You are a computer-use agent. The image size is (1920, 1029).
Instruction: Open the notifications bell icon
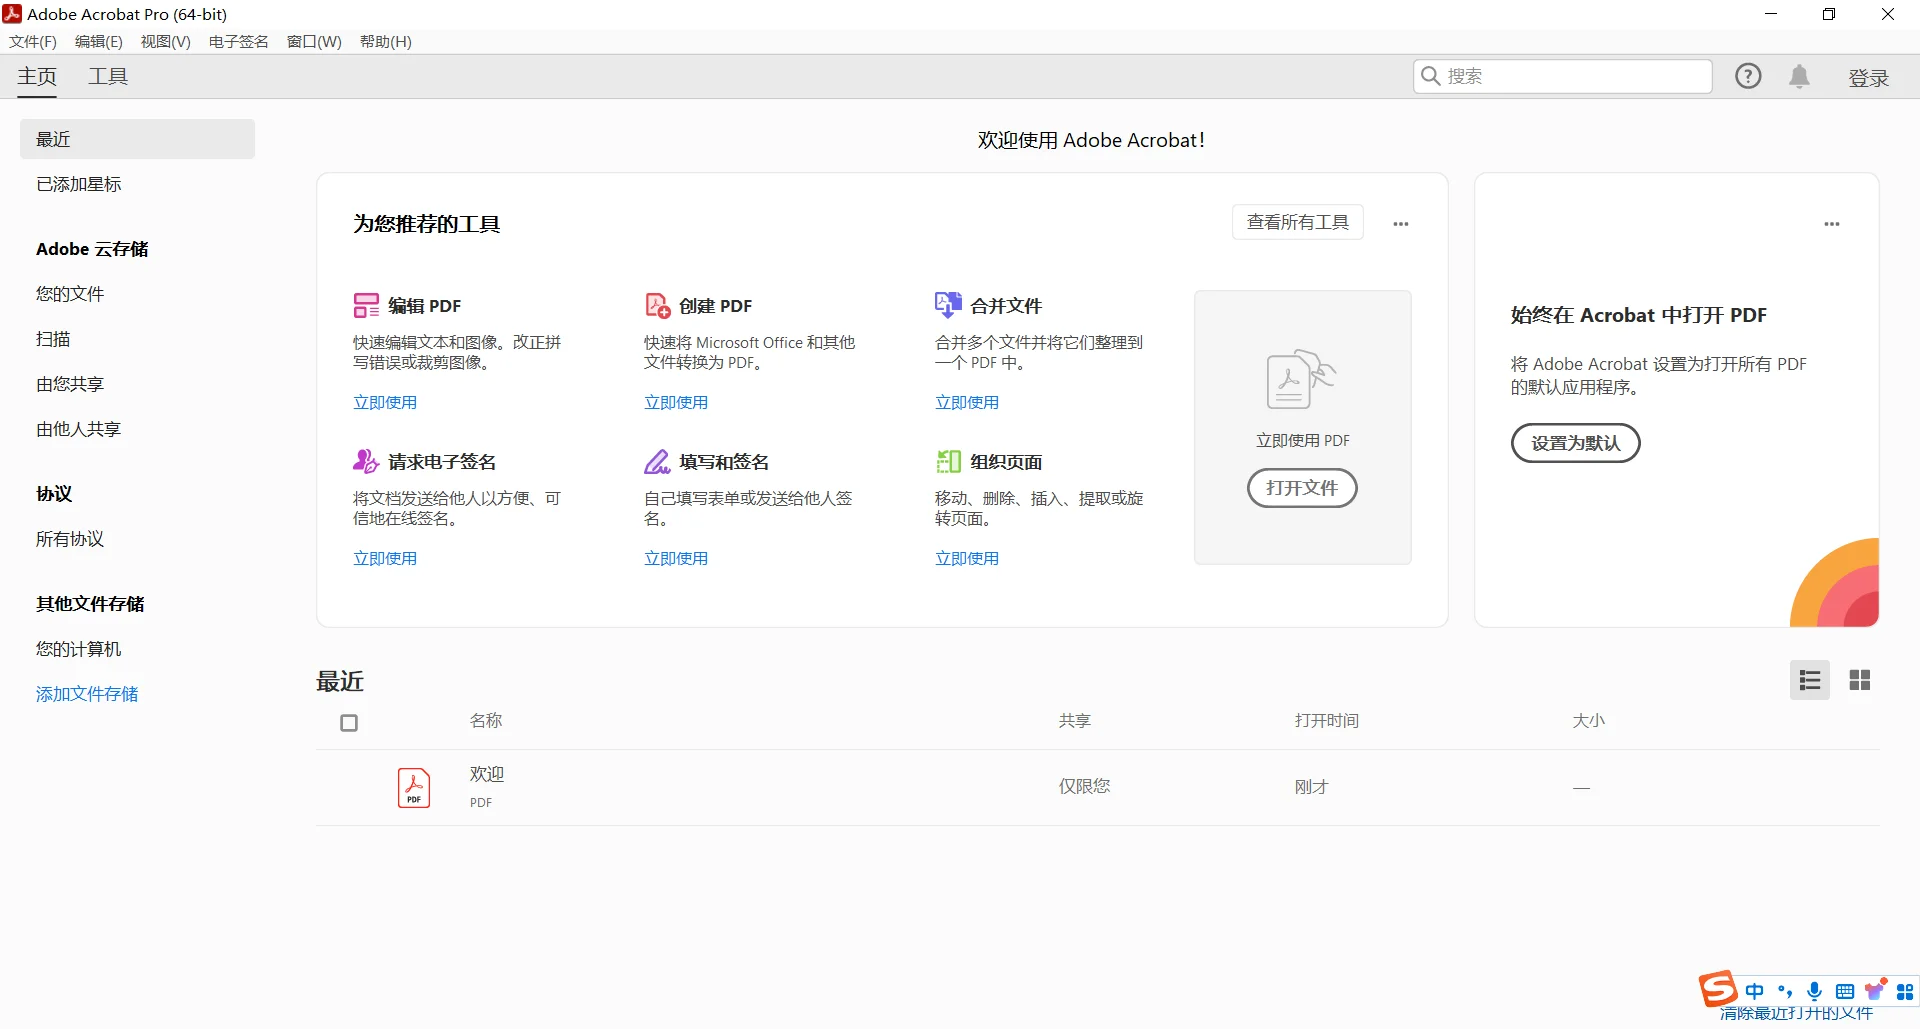(1799, 76)
